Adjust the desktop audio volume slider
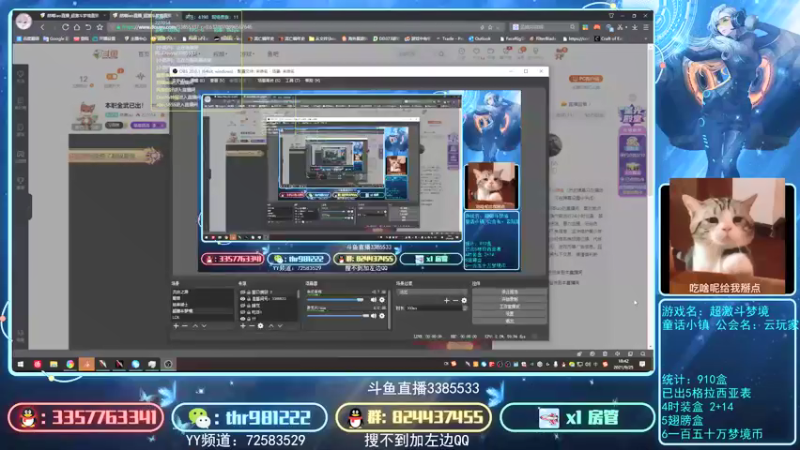The height and width of the screenshot is (450, 800). pyautogui.click(x=336, y=299)
